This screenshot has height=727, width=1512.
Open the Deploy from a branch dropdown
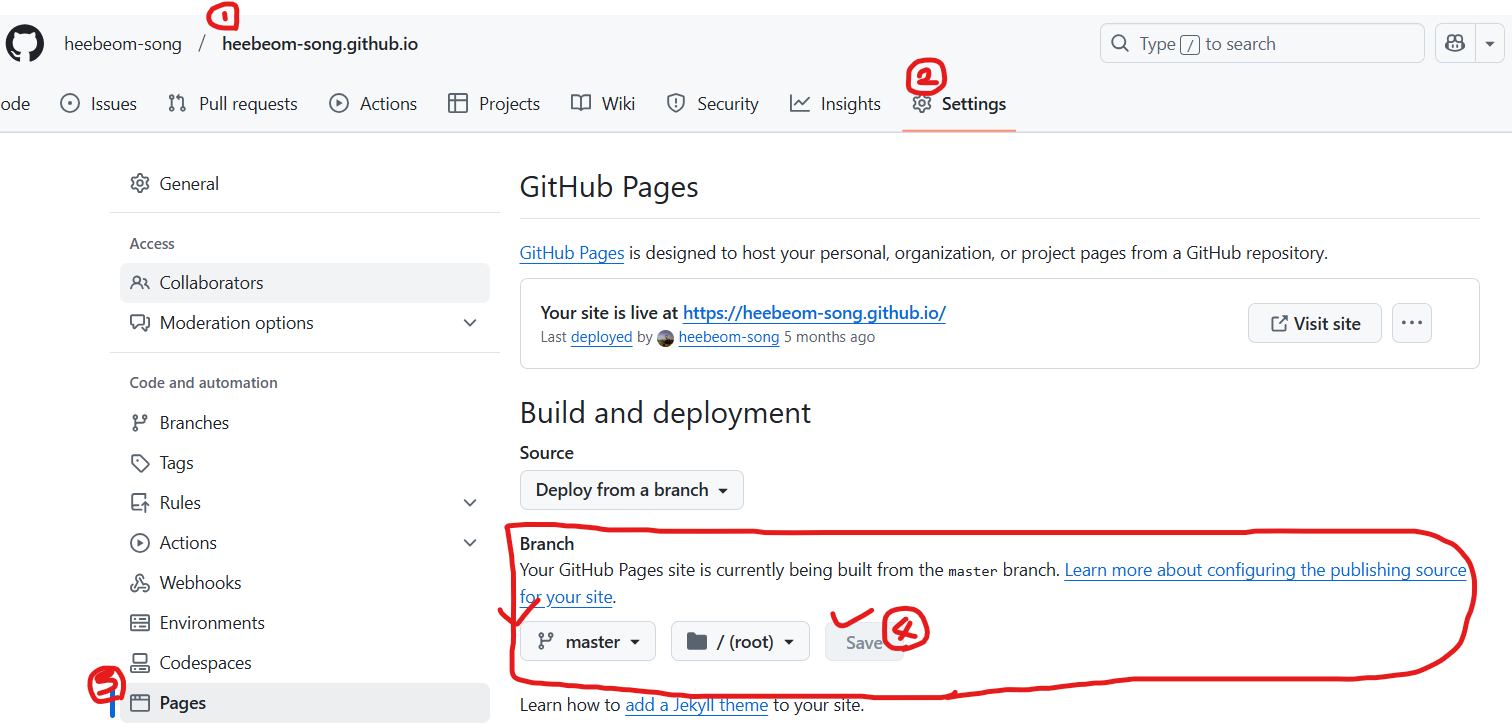[632, 490]
